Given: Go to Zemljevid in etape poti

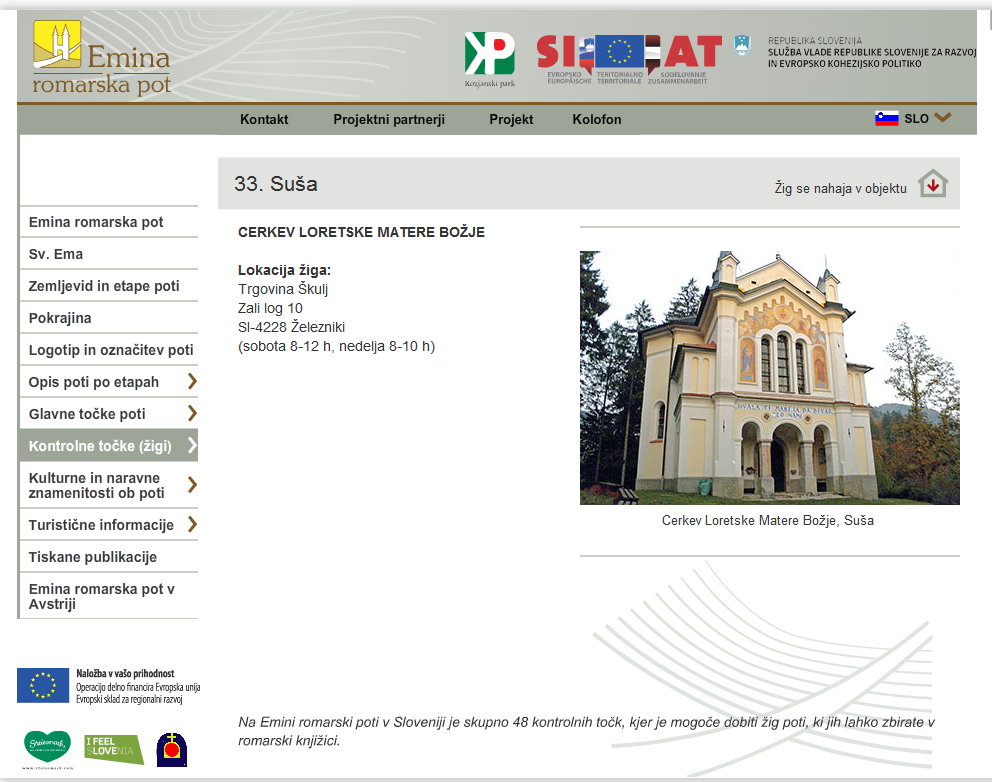Looking at the screenshot, I should click(x=104, y=286).
